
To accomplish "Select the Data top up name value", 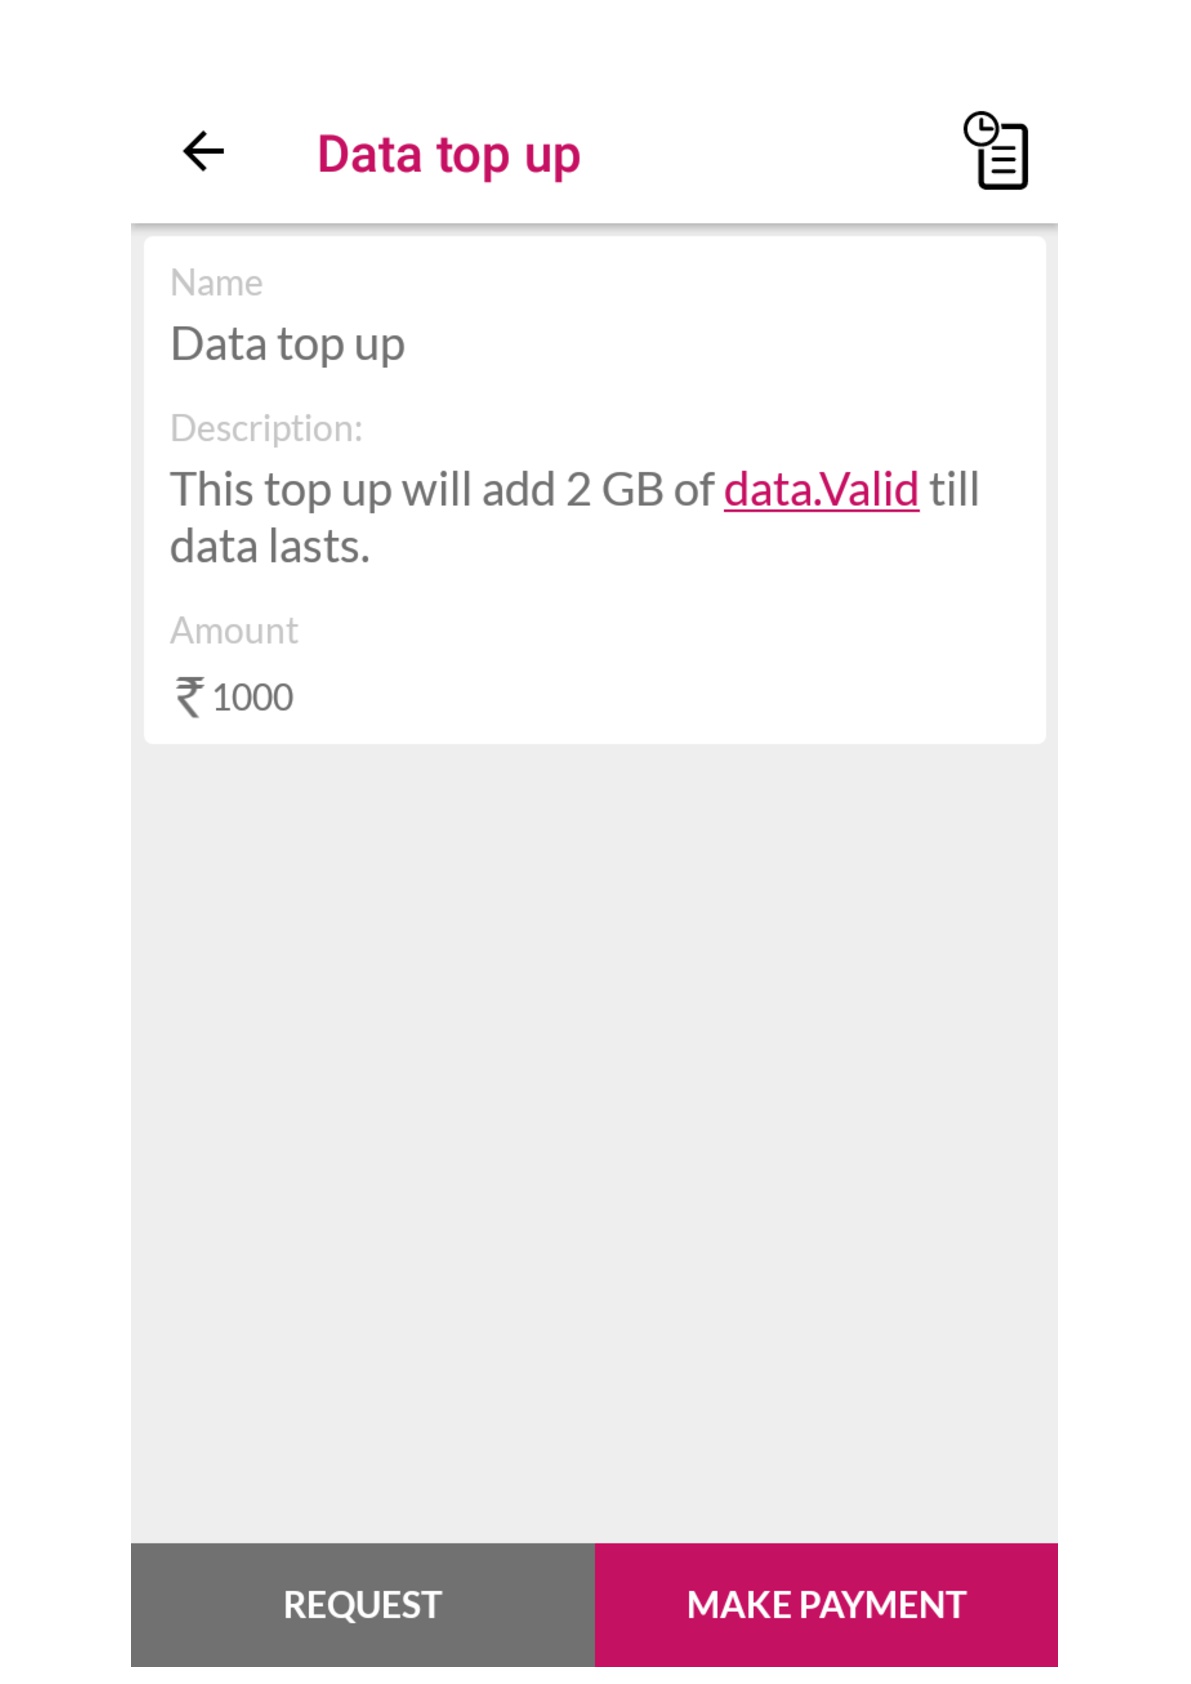I will coord(287,344).
